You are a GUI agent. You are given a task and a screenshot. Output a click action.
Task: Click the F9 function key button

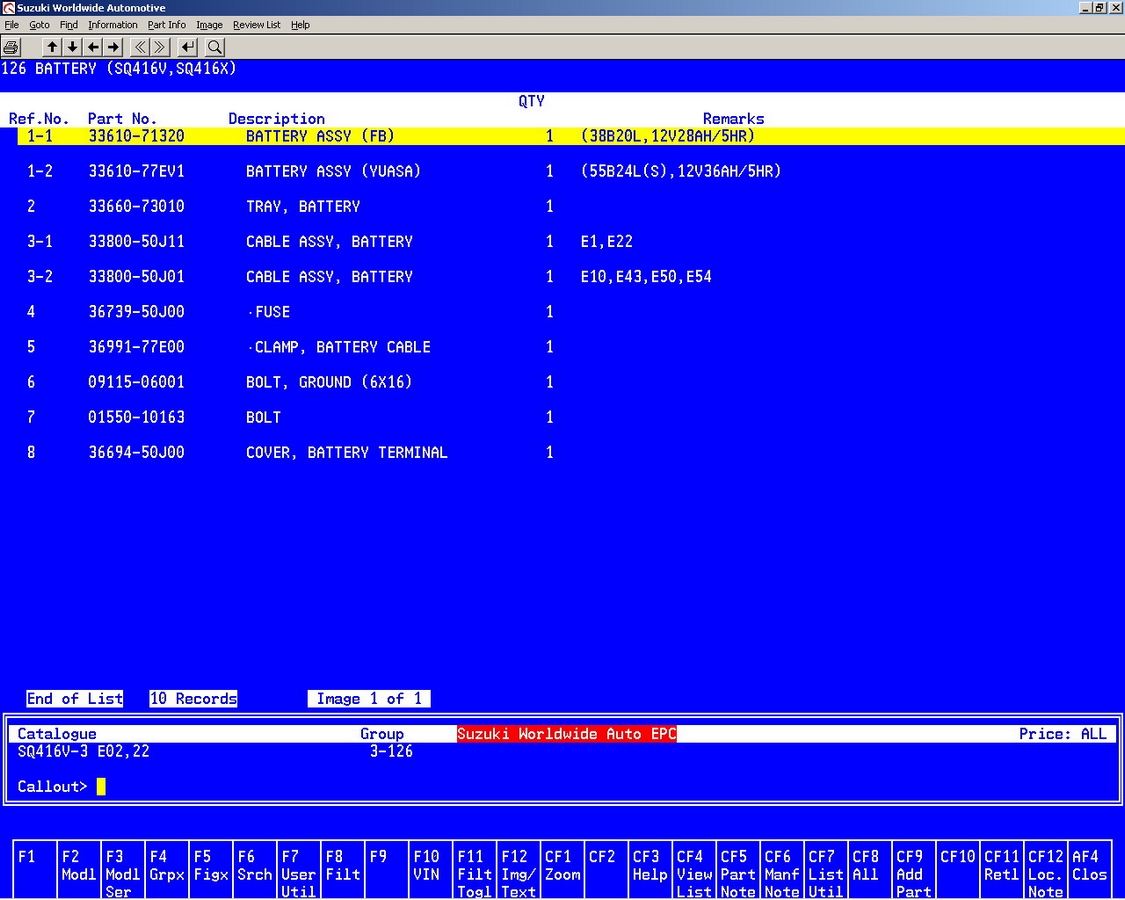pos(387,869)
